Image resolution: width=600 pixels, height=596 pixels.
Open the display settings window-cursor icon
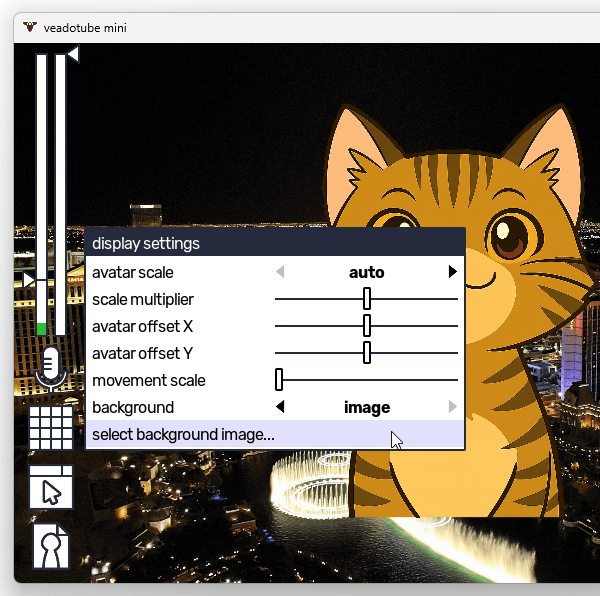(x=51, y=487)
